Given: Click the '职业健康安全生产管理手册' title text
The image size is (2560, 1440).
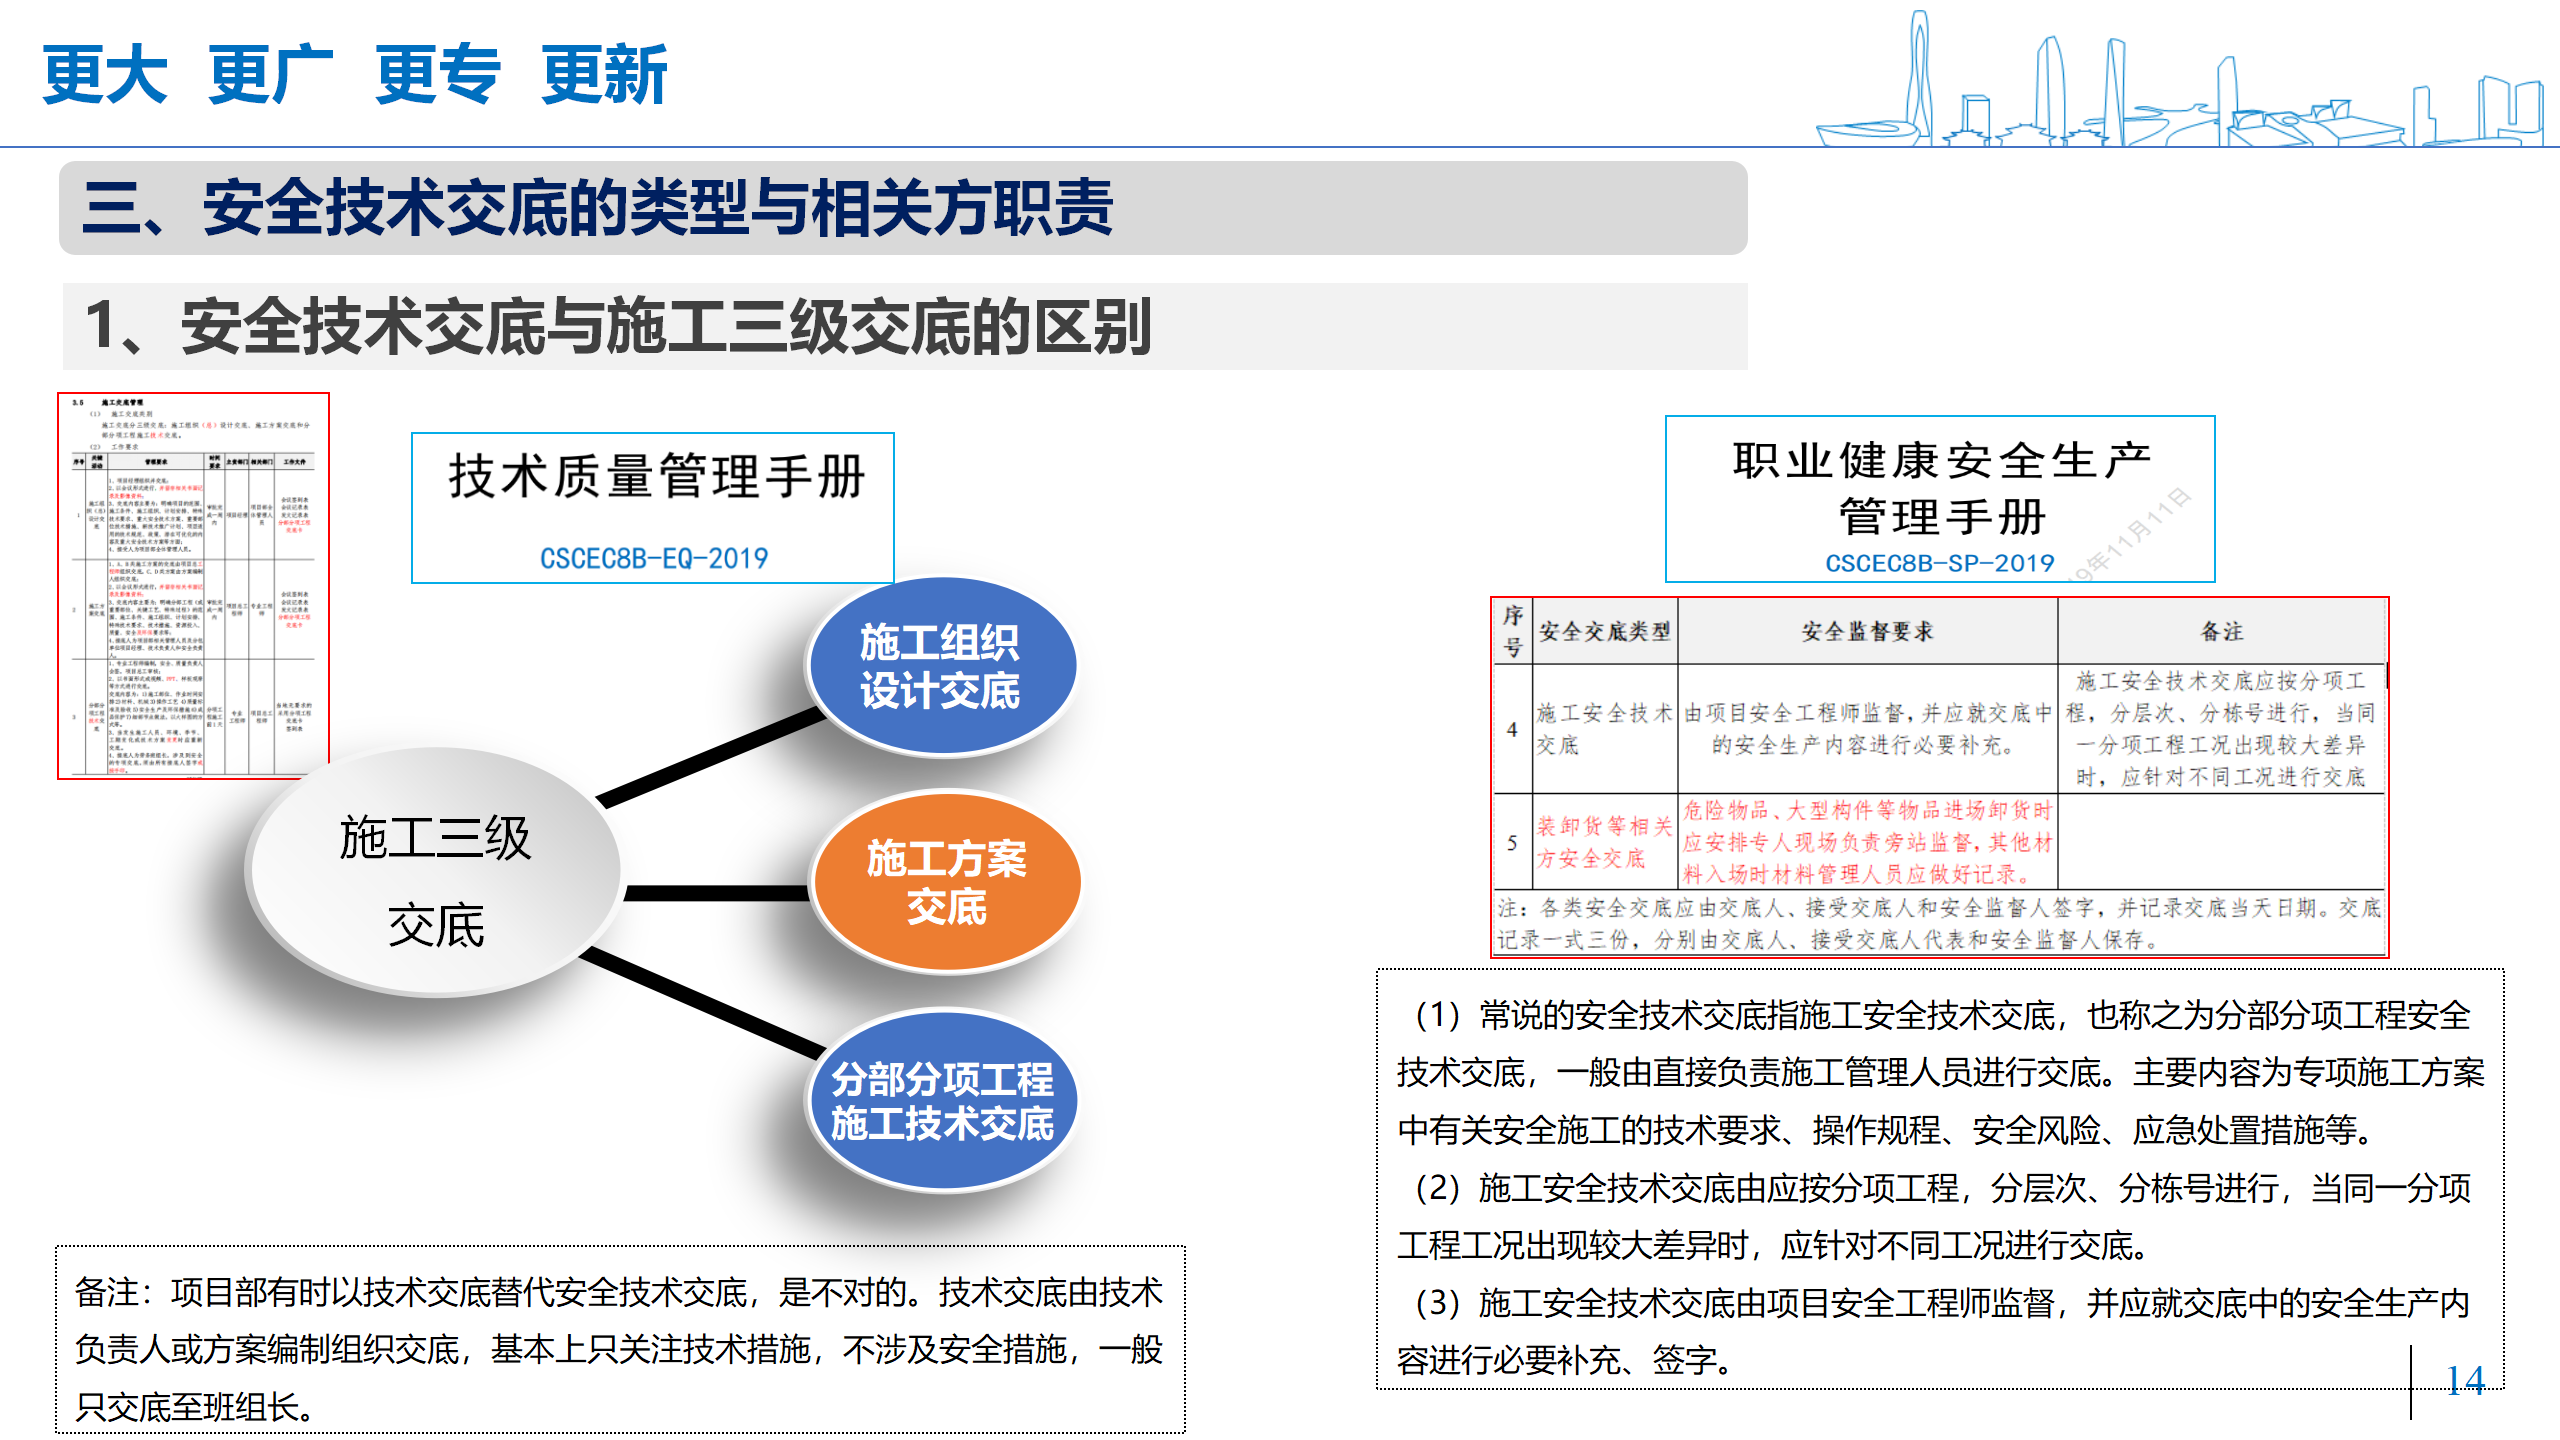Looking at the screenshot, I should 1941,489.
